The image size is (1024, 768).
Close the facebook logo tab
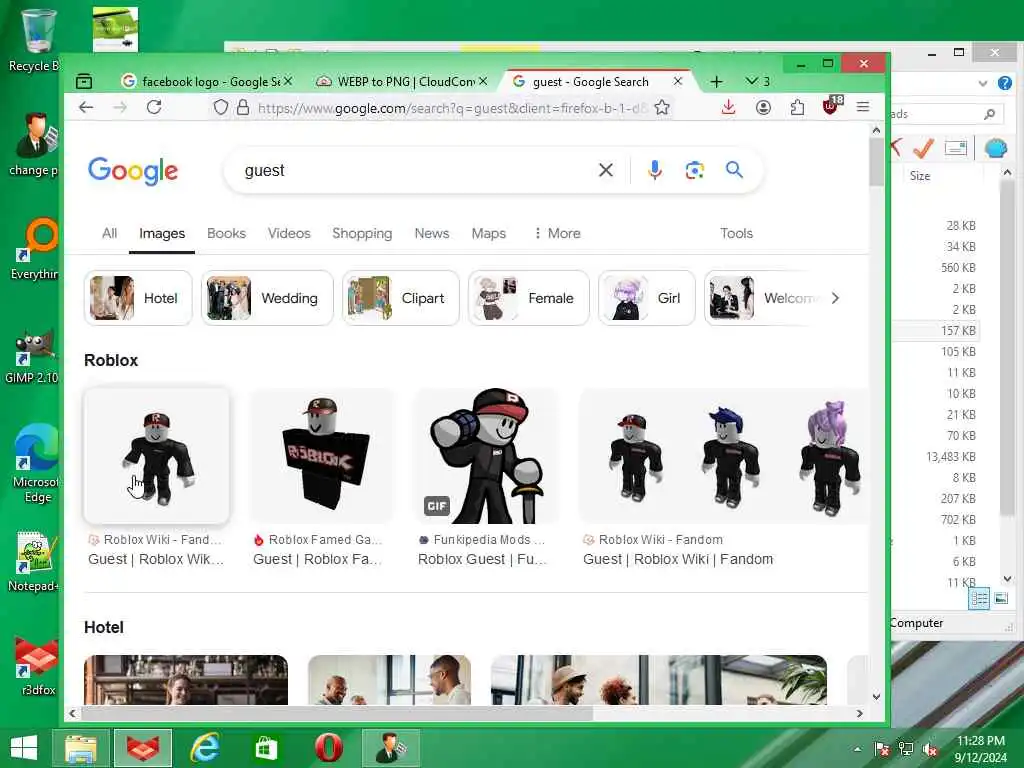(287, 81)
